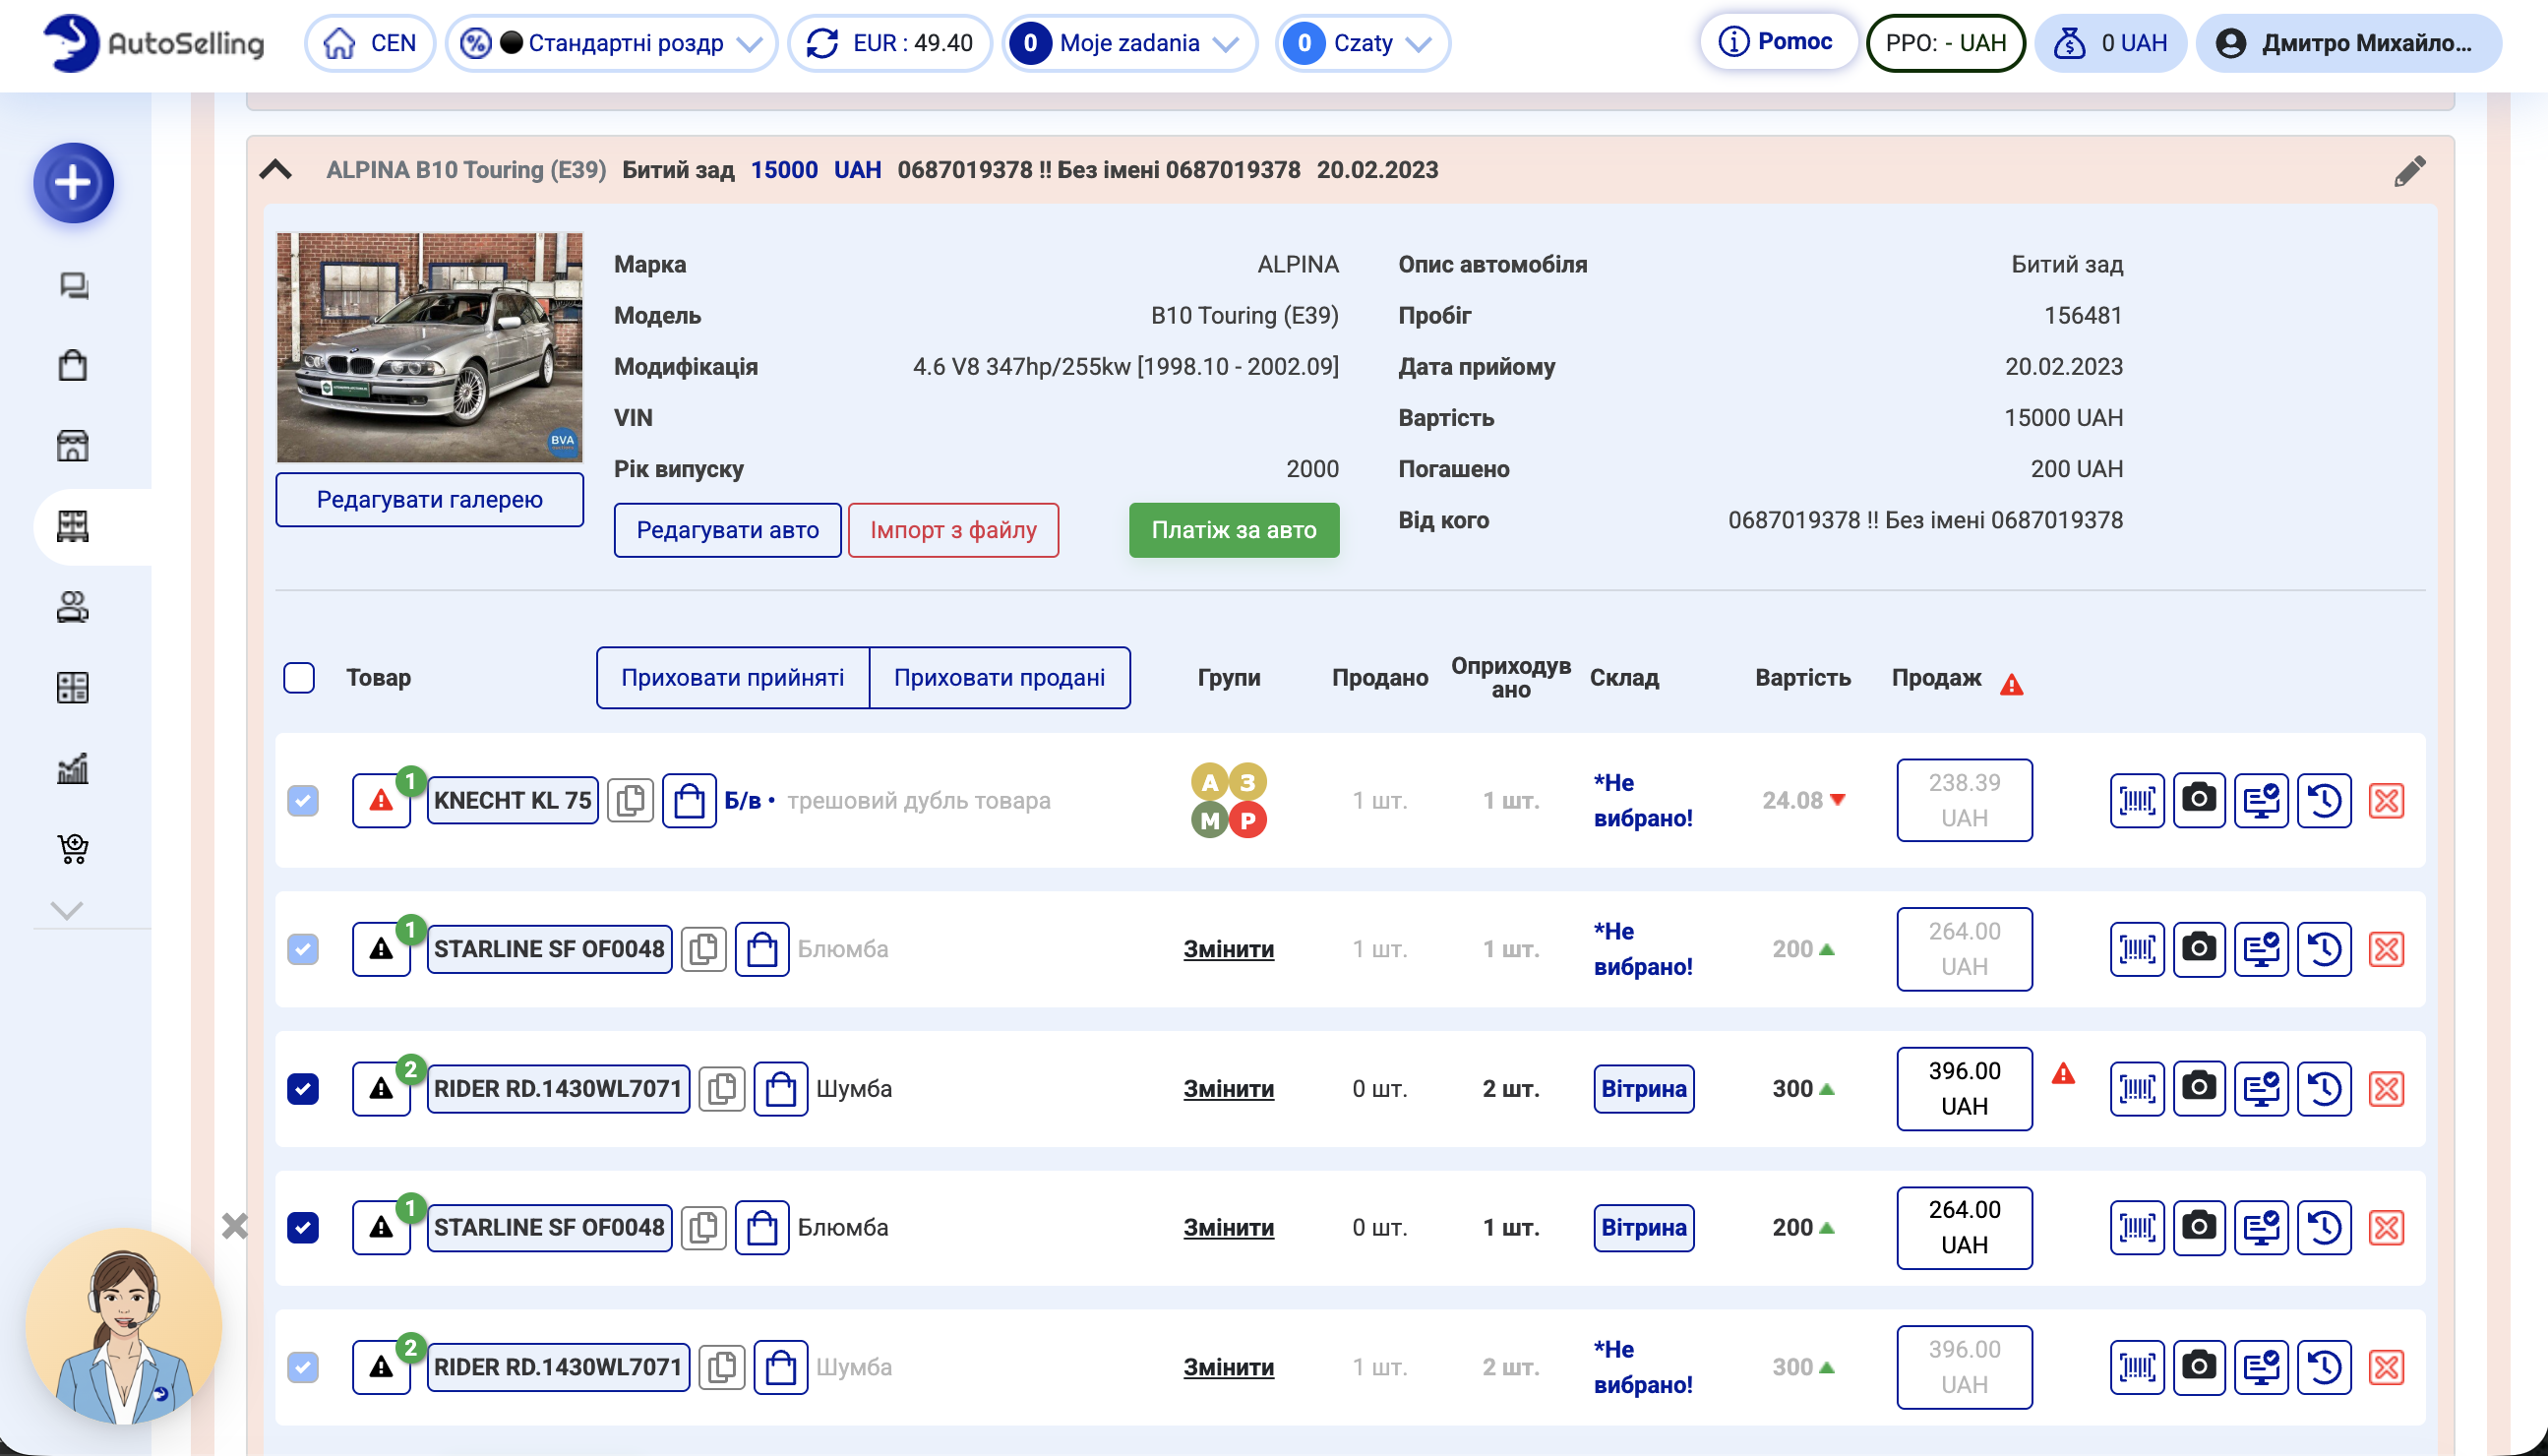The height and width of the screenshot is (1456, 2548).
Task: Click the barcode icon for KNECHT KL 75
Action: pyautogui.click(x=2136, y=800)
